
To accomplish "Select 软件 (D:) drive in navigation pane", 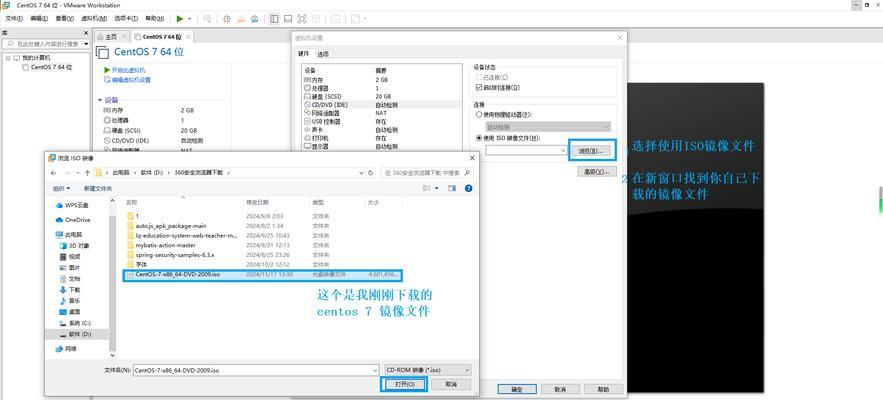I will pos(75,334).
